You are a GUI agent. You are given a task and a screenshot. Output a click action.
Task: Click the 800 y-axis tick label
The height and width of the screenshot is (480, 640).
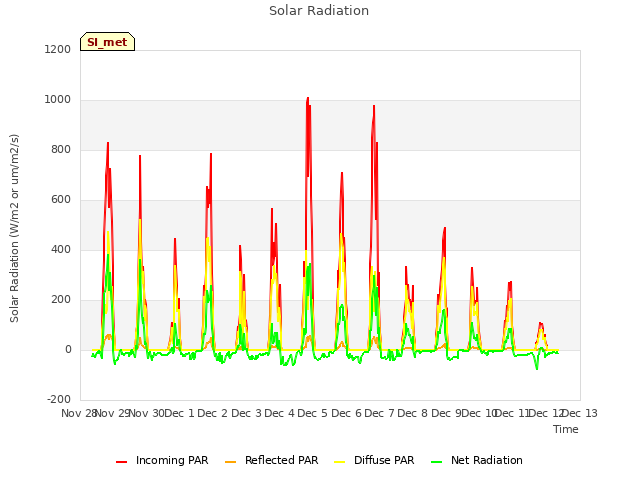pos(61,149)
